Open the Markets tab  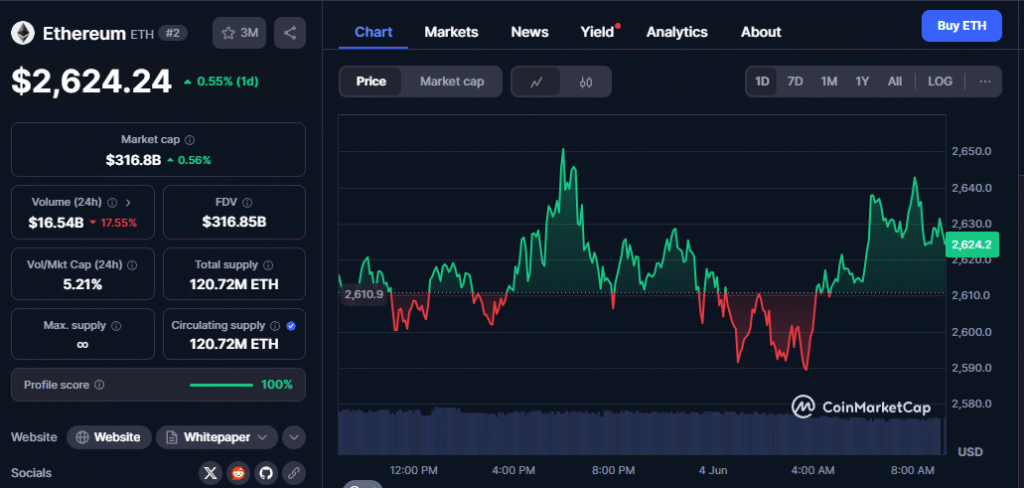click(451, 31)
